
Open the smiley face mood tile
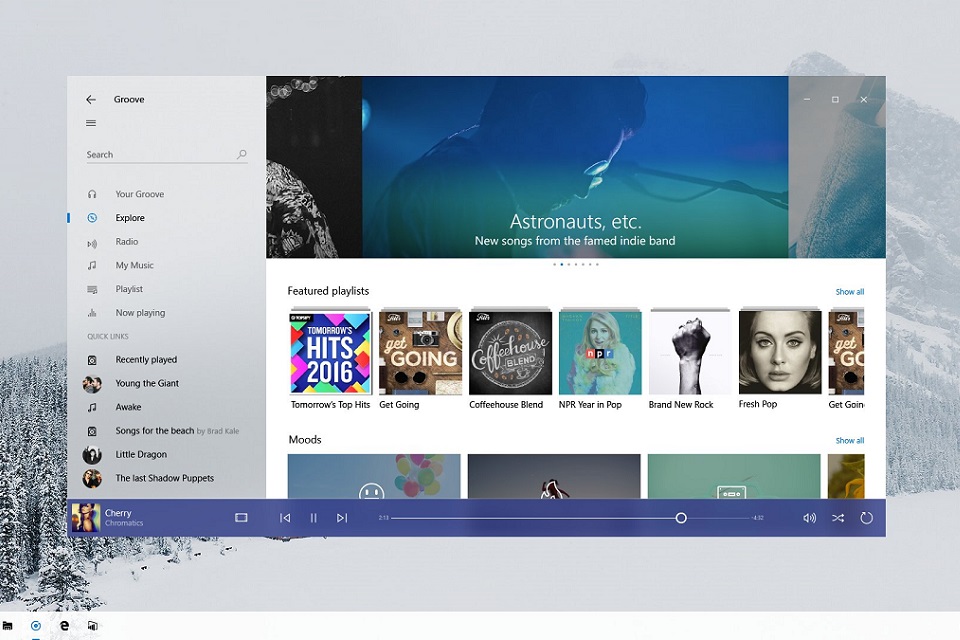click(374, 476)
